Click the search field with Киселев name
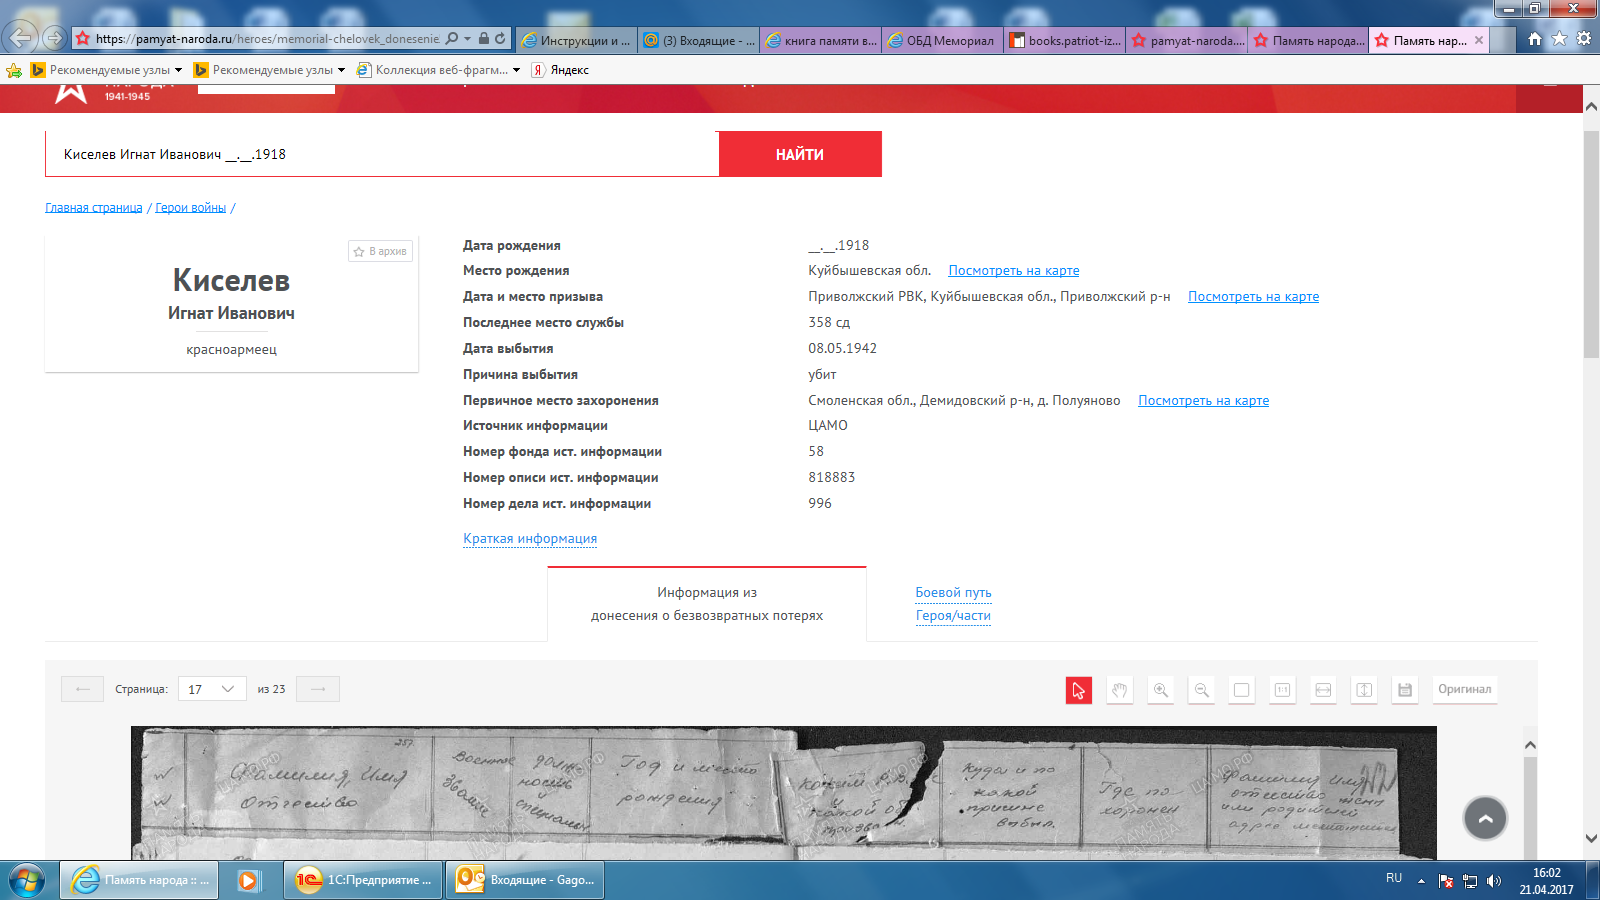Image resolution: width=1600 pixels, height=900 pixels. [382, 154]
